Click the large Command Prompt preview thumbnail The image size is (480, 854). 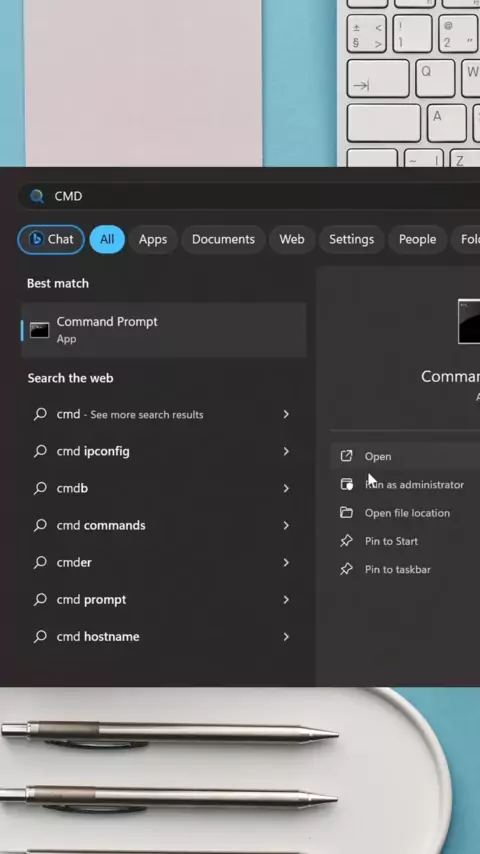coord(469,321)
